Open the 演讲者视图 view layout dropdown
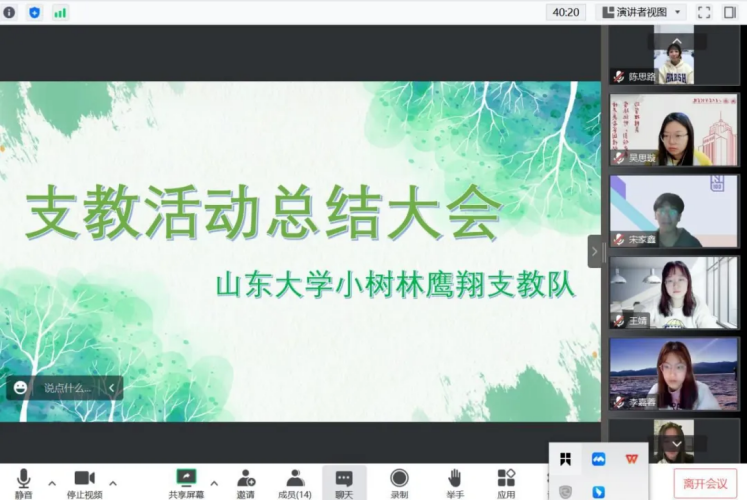The image size is (747, 500). point(640,12)
